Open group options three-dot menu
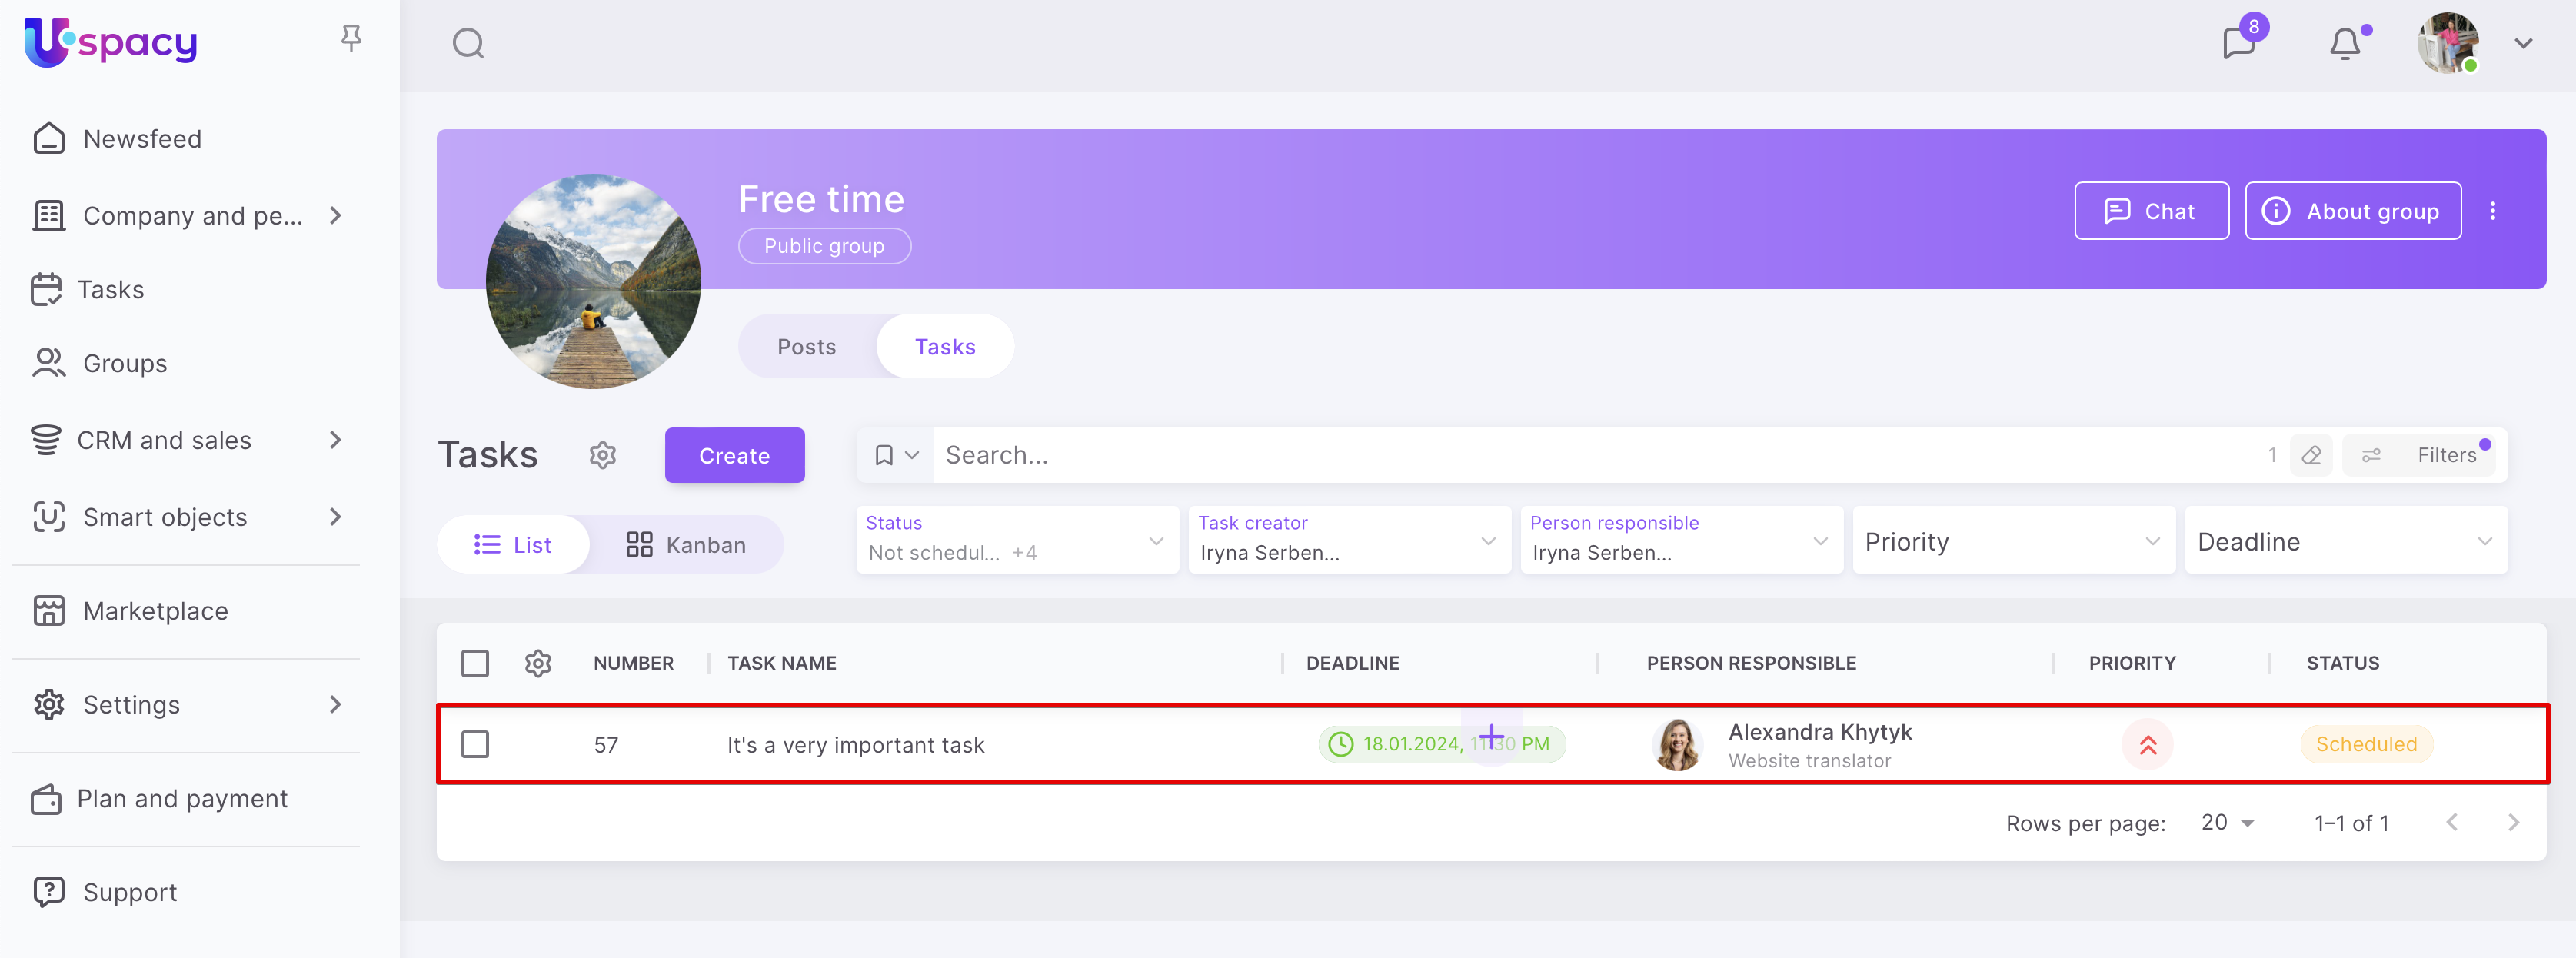 point(2492,211)
